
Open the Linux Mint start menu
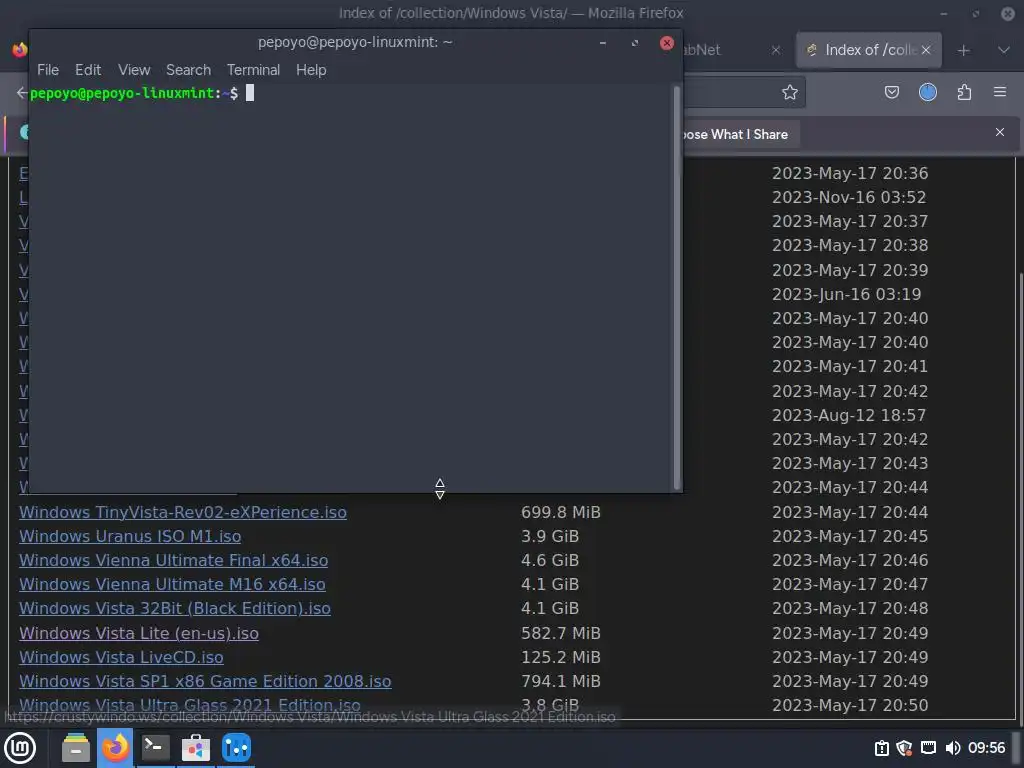(x=20, y=748)
